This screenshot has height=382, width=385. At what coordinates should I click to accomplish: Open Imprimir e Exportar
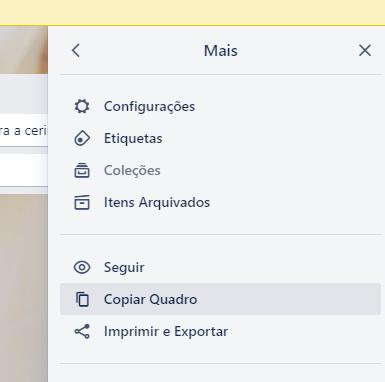220,331
